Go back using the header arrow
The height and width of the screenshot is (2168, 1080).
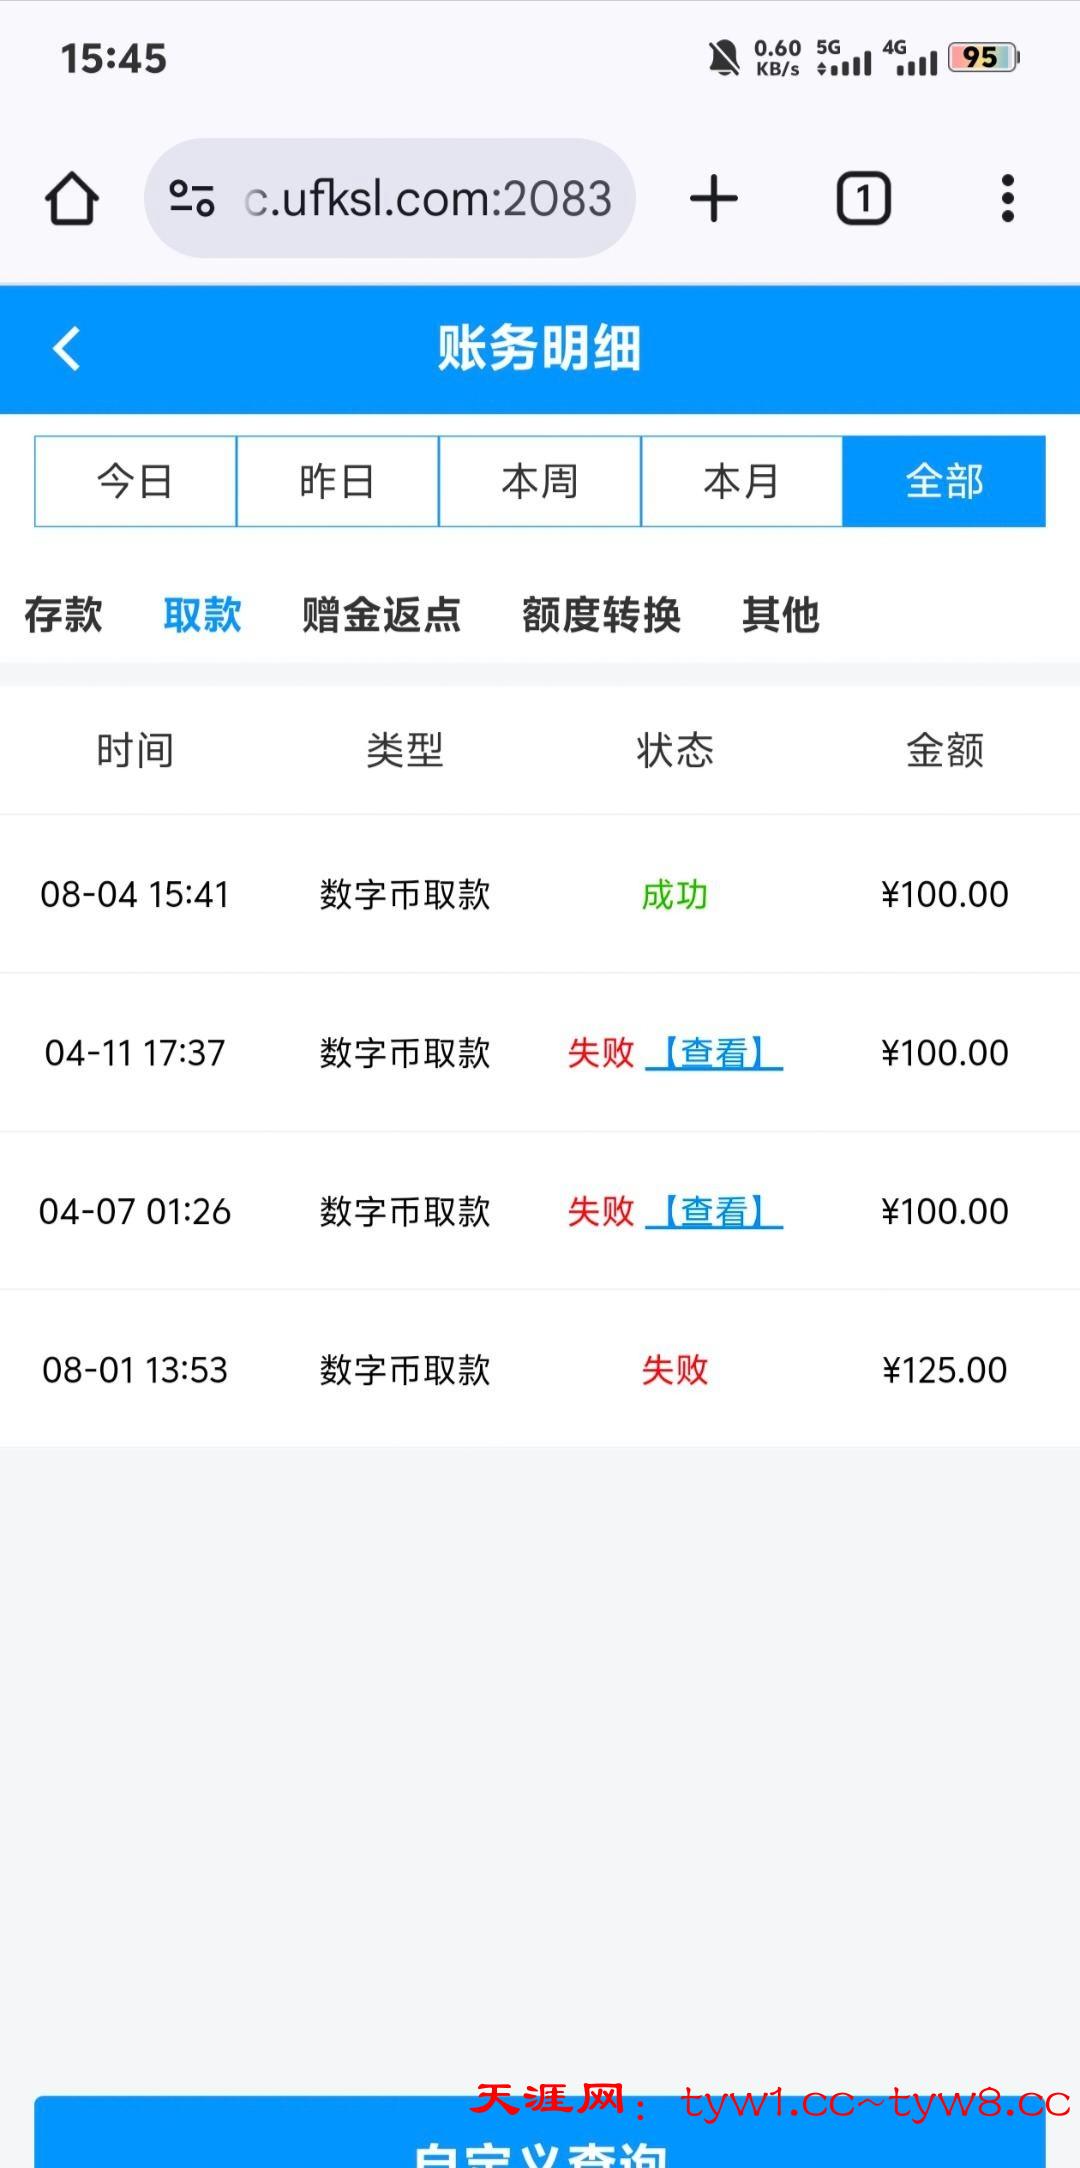(x=67, y=349)
